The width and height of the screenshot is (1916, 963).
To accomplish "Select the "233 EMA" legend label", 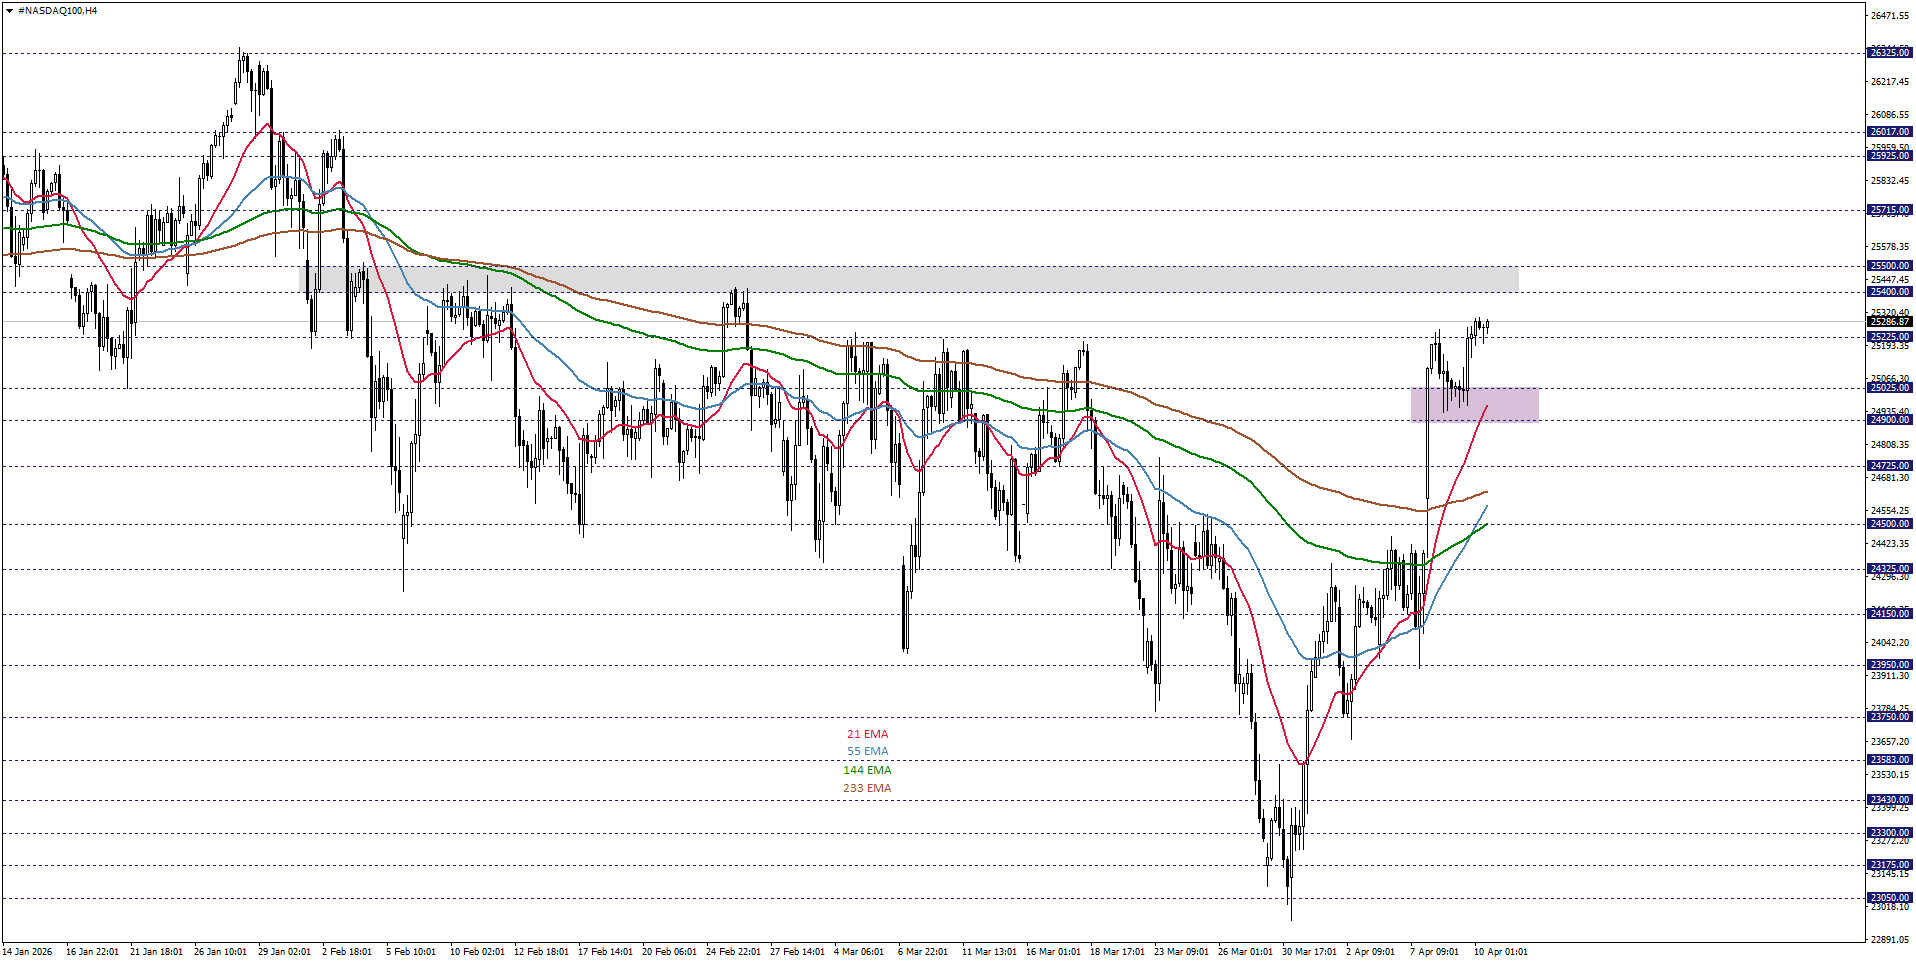I will click(868, 788).
